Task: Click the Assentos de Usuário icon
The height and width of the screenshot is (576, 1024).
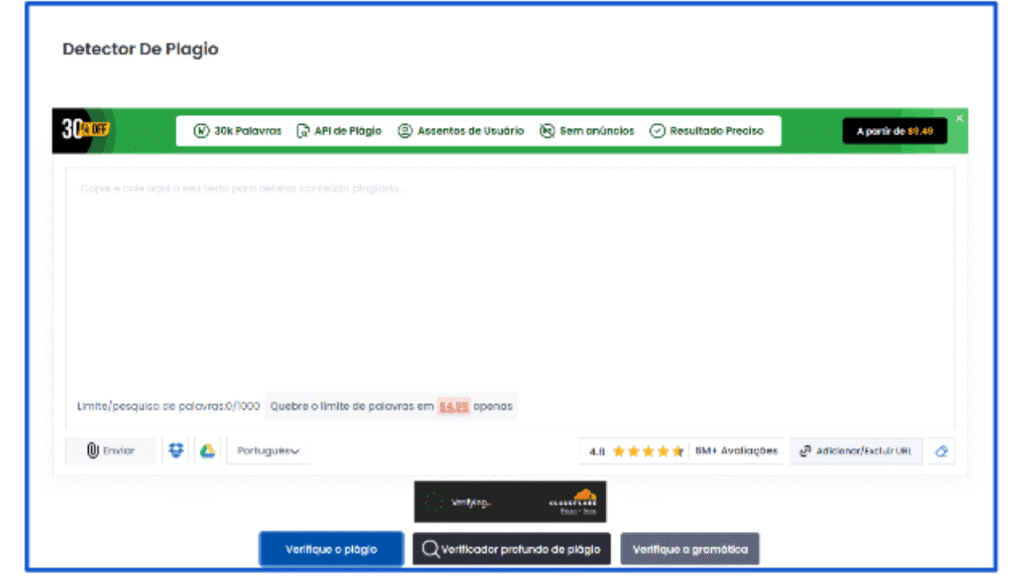Action: tap(405, 131)
